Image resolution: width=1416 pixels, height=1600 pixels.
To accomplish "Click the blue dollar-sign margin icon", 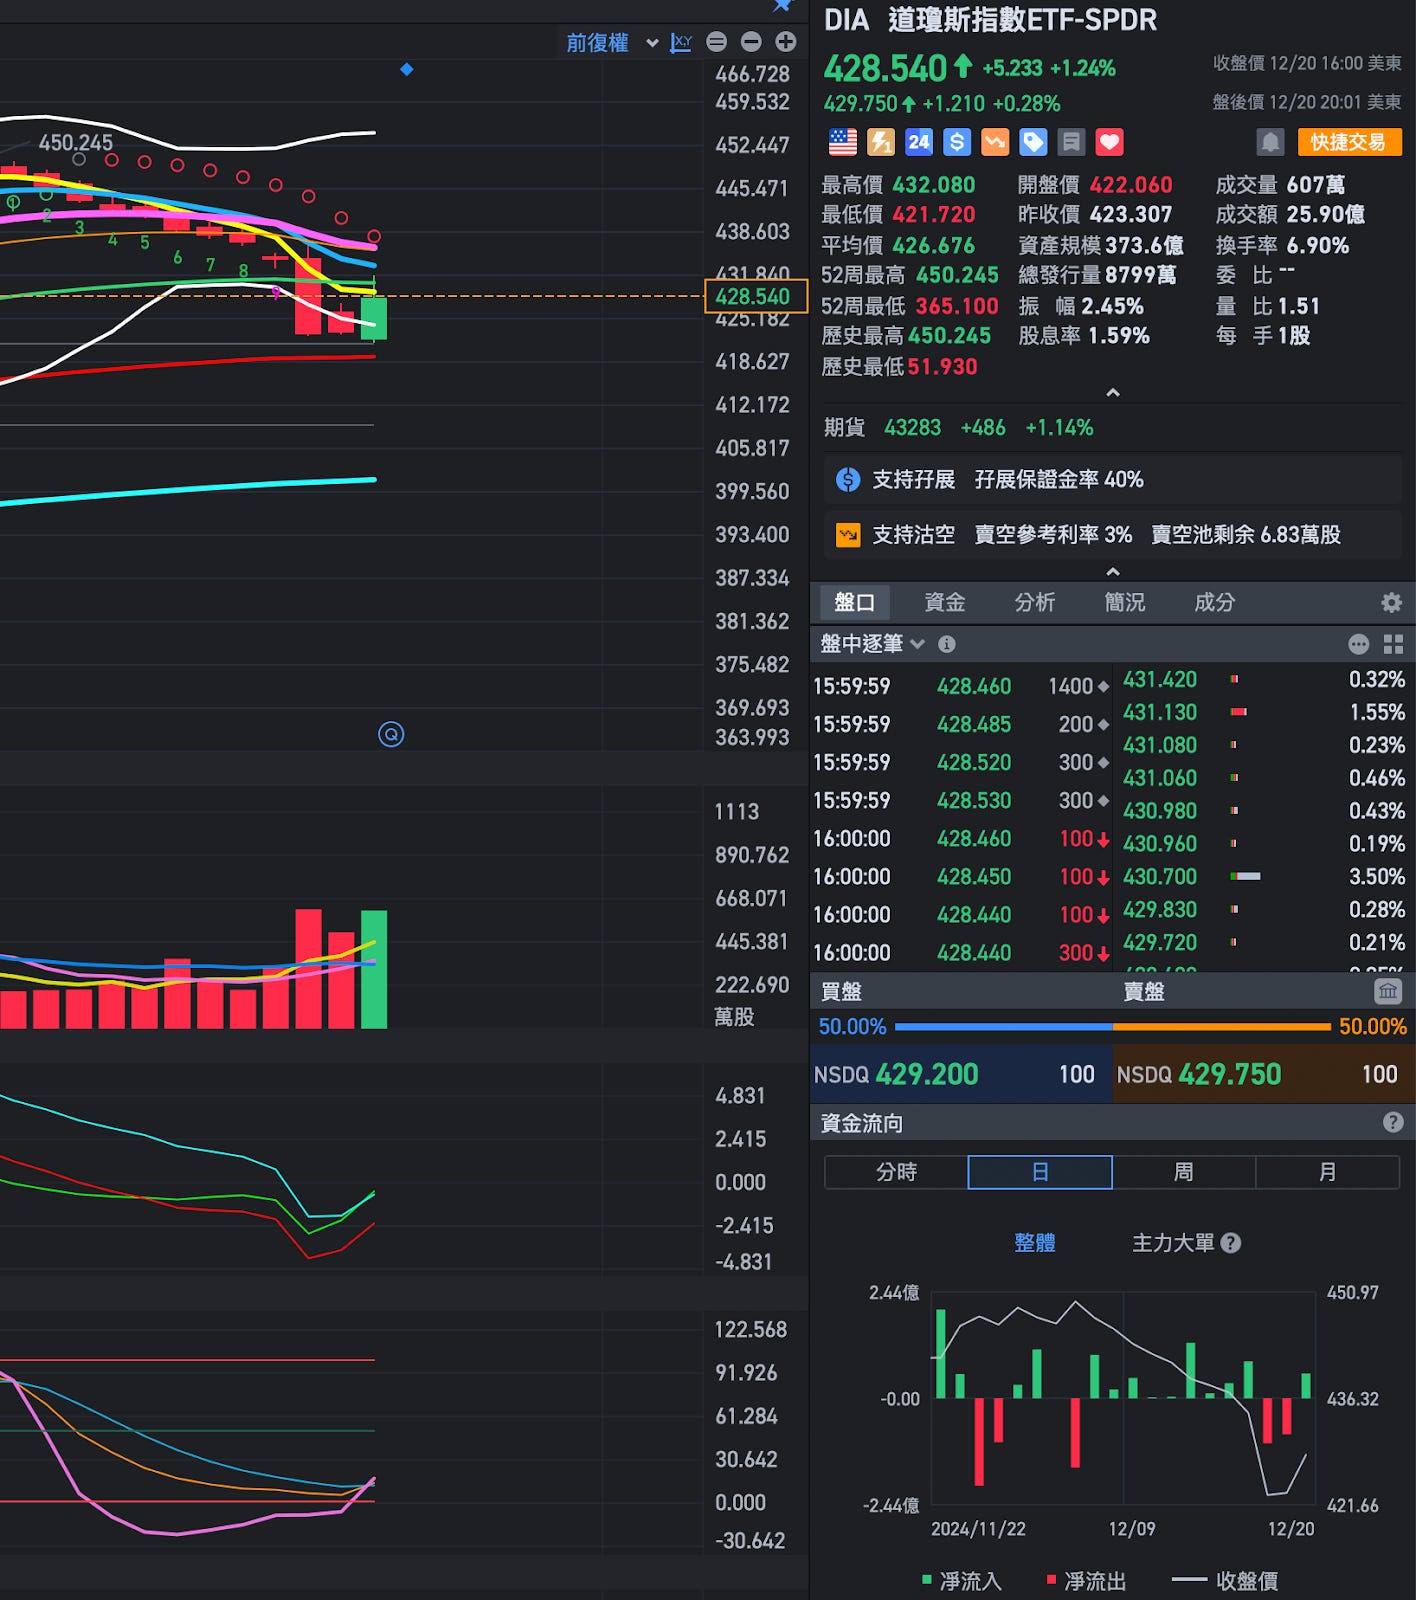I will pos(957,142).
